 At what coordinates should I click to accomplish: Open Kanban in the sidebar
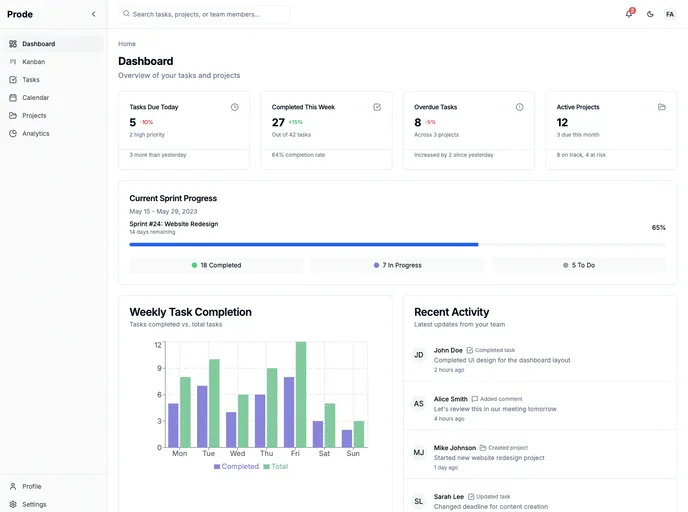[x=33, y=62]
